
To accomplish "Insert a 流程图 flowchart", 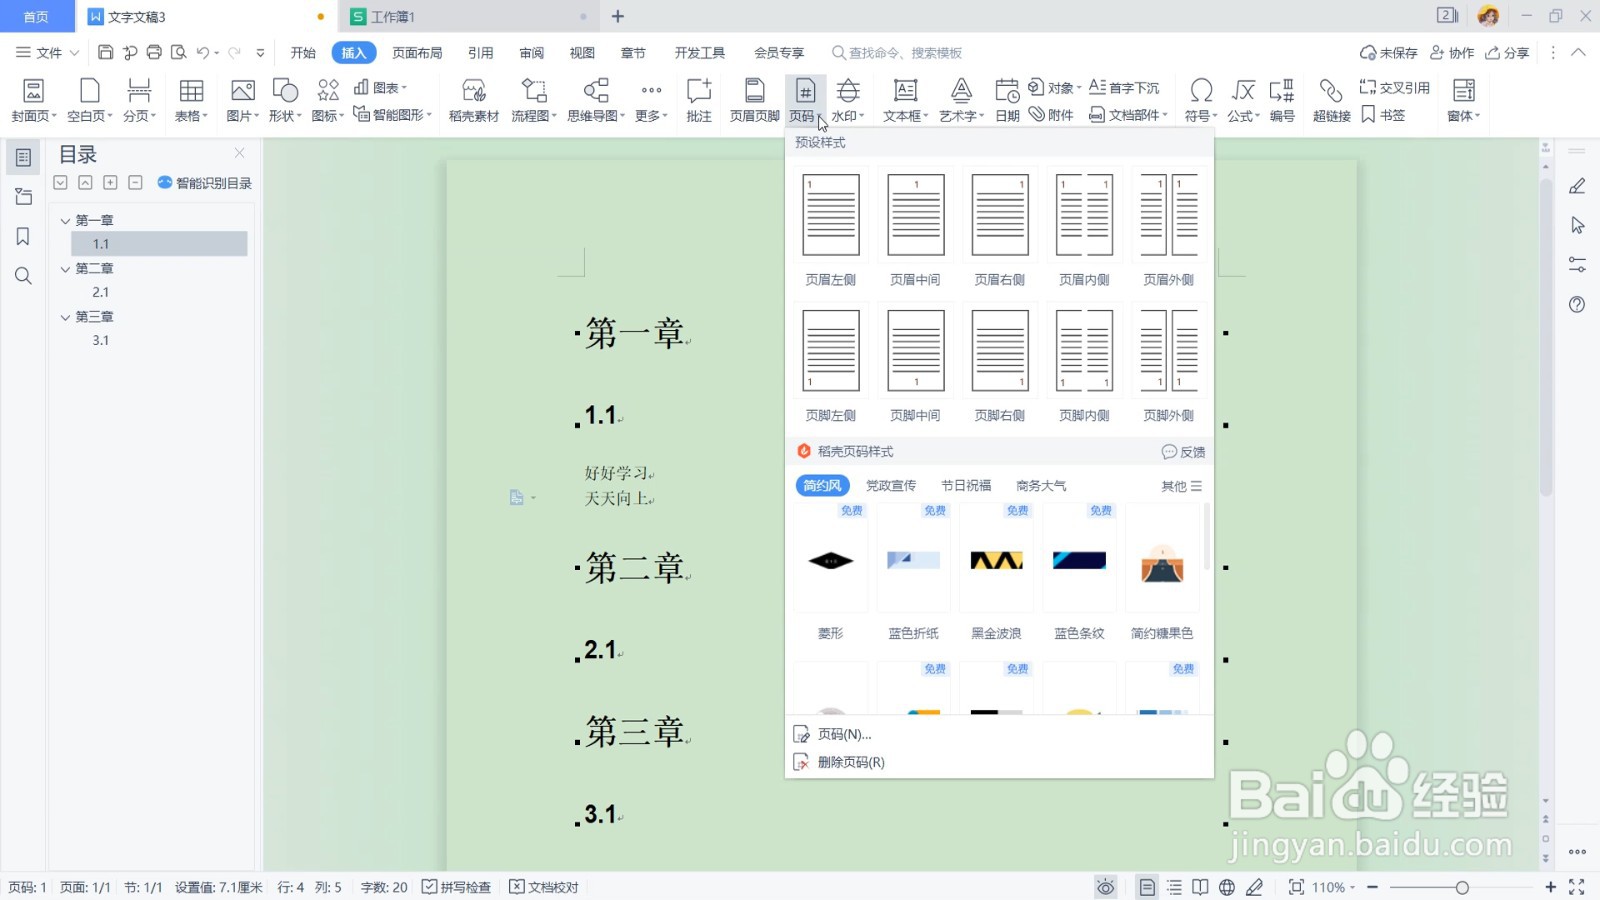I will tap(534, 101).
